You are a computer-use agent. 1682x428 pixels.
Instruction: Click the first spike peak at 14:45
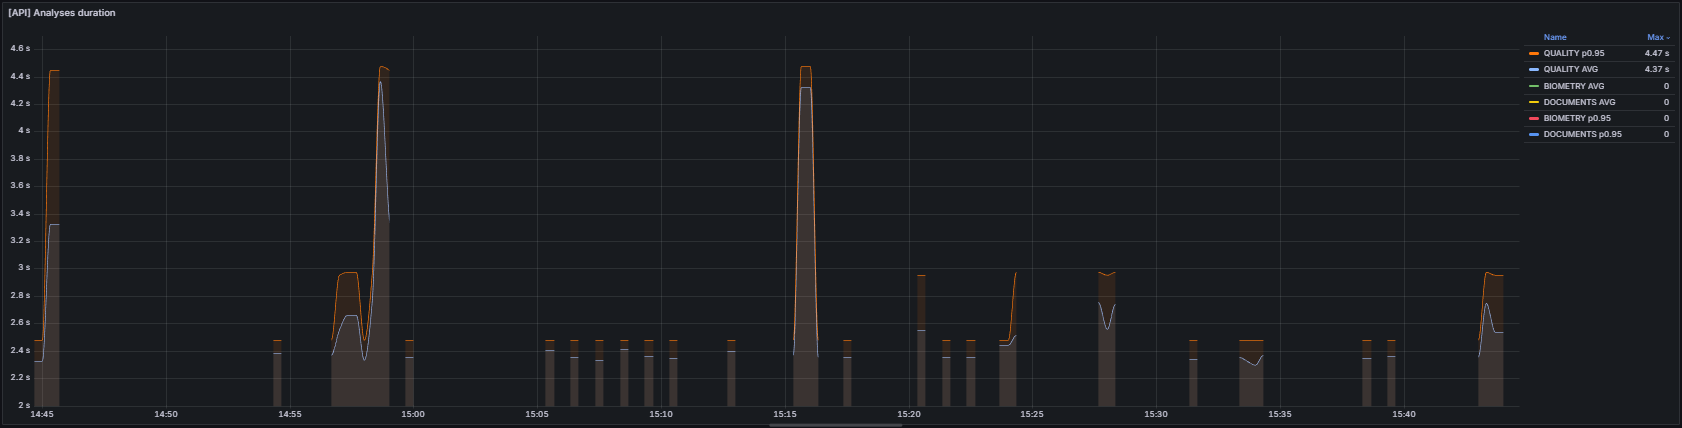[54, 72]
